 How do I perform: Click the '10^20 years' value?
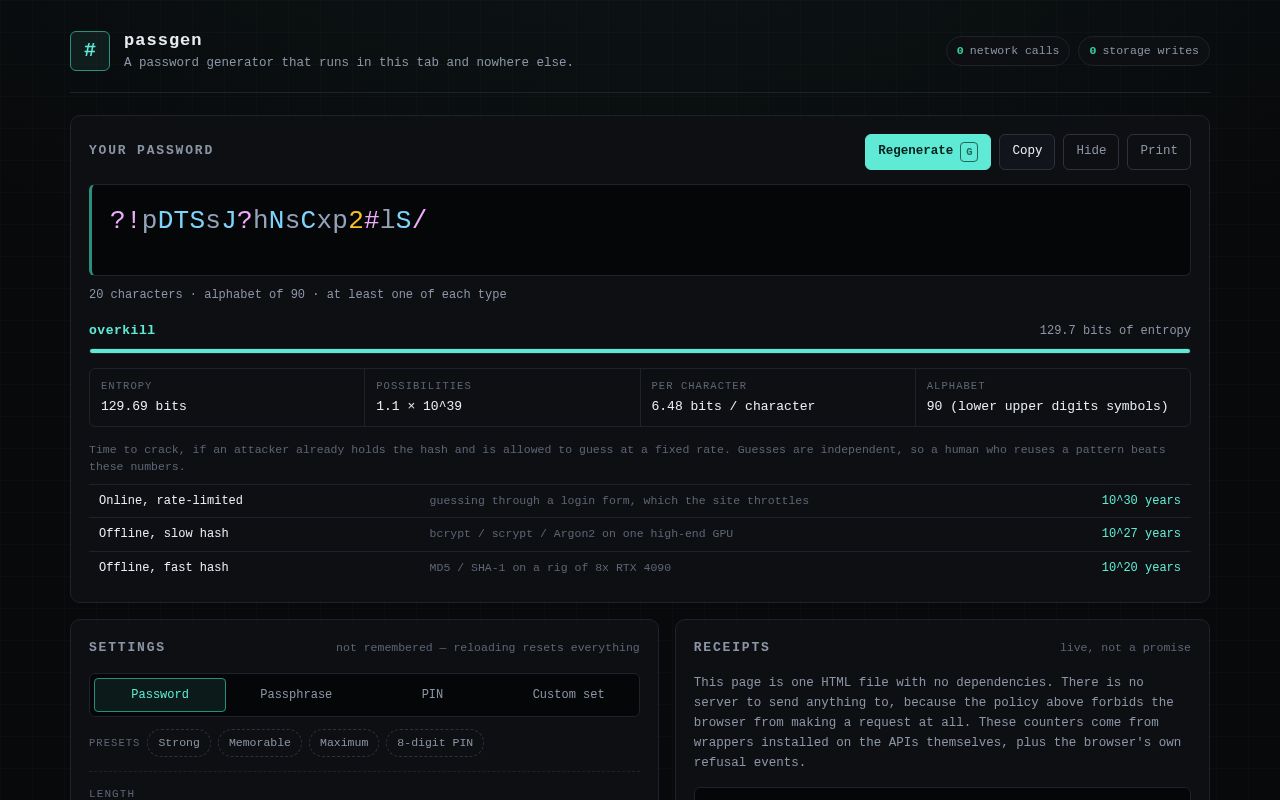click(x=1141, y=568)
